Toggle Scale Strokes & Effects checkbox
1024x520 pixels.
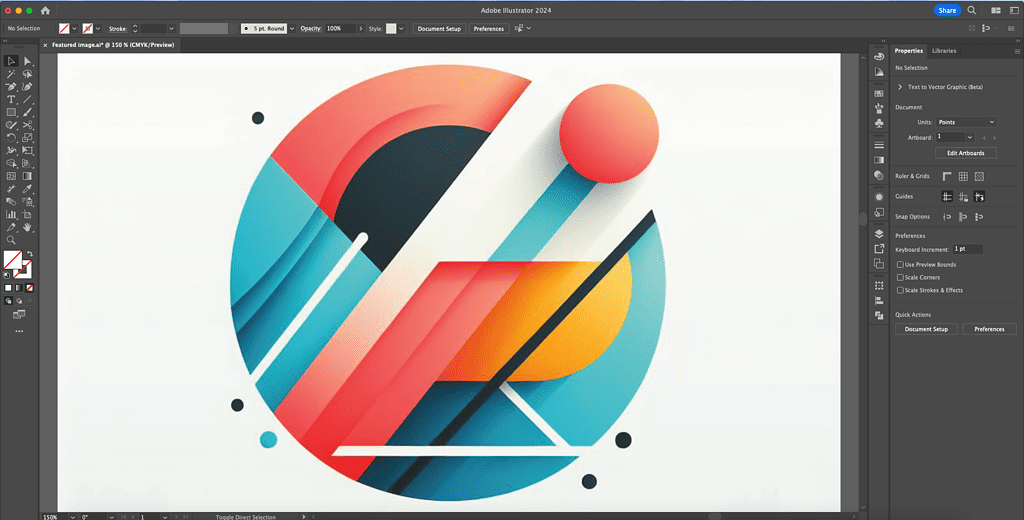900,290
